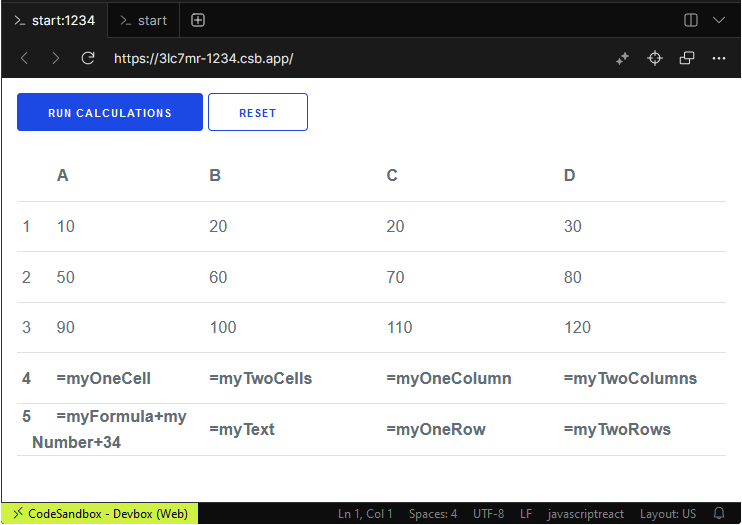Click the CodeSandbox Devbox status item
The width and height of the screenshot is (742, 525).
99,514
